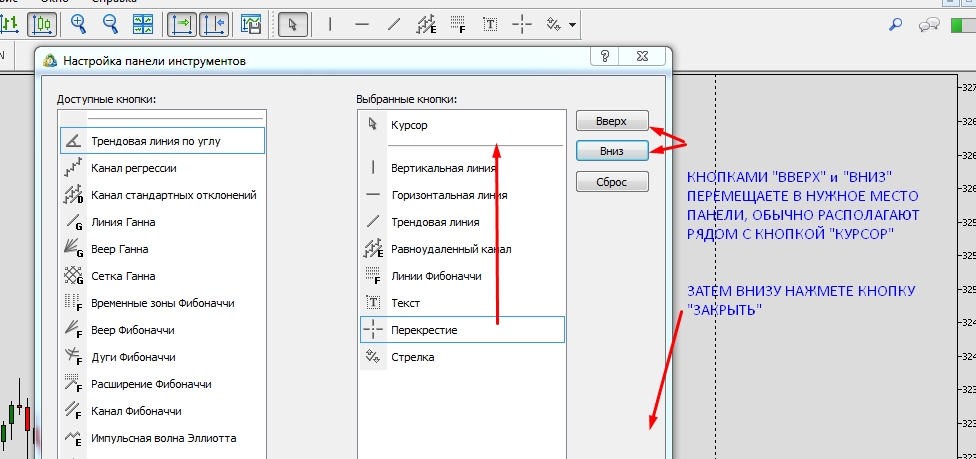976x459 pixels.
Task: Select 'Горизонтальная линия' in selected buttons list
Action: 462,195
